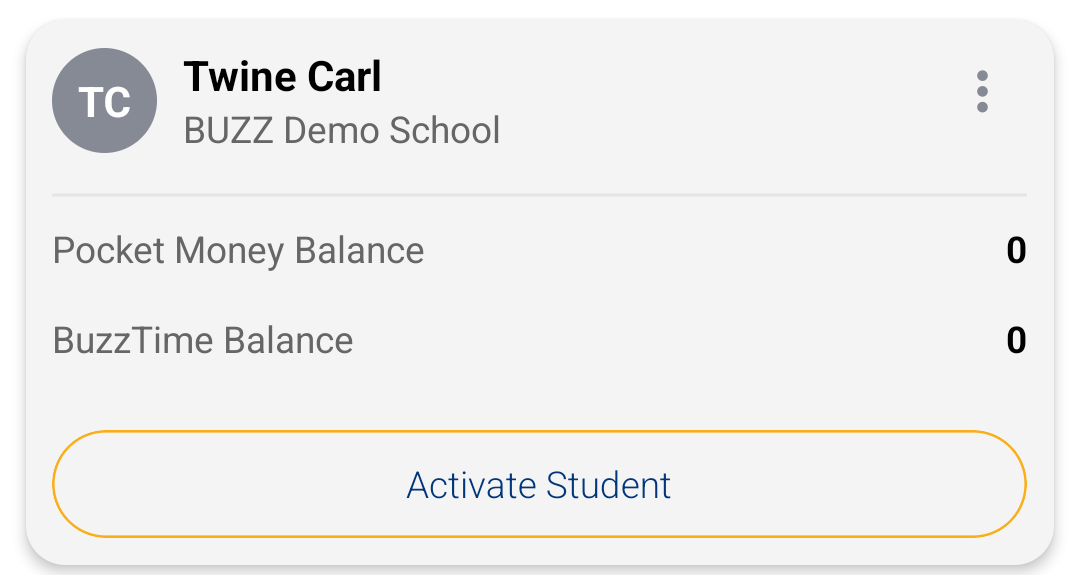The width and height of the screenshot is (1080, 575).
Task: Click the word 'BuzzTime' in balance row
Action: (x=133, y=341)
